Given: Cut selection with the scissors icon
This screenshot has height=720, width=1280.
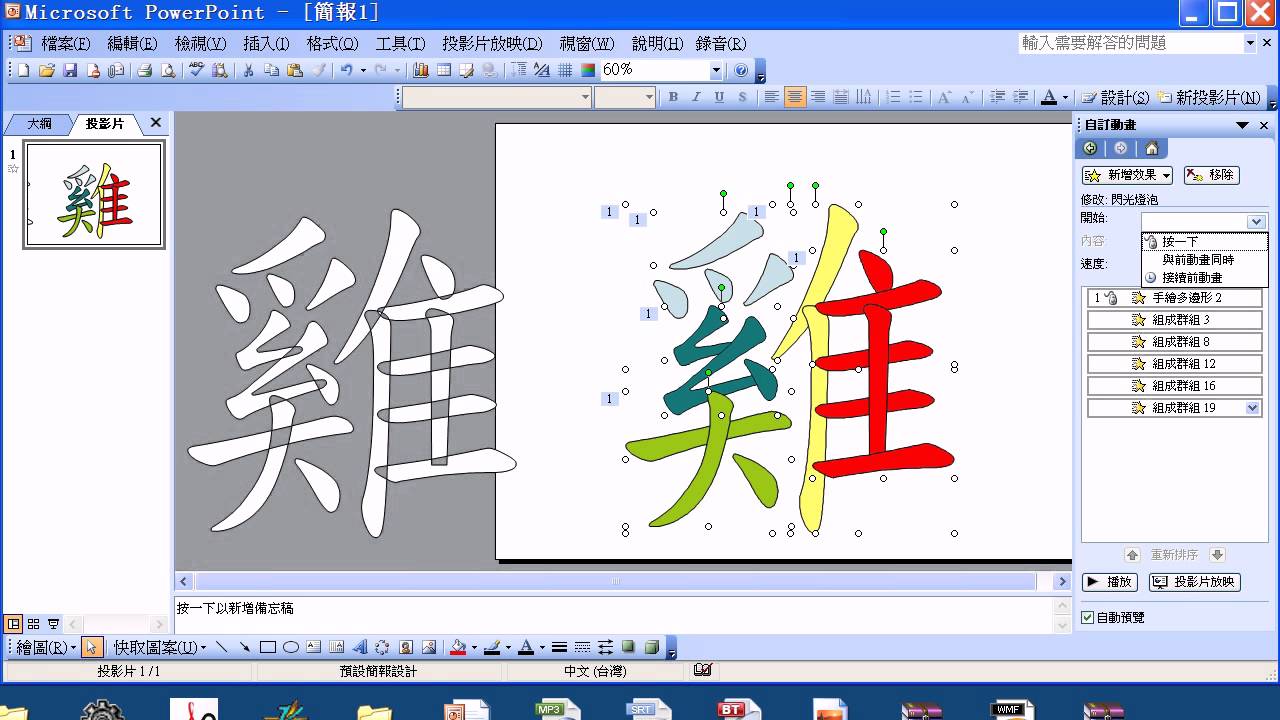Looking at the screenshot, I should point(247,70).
